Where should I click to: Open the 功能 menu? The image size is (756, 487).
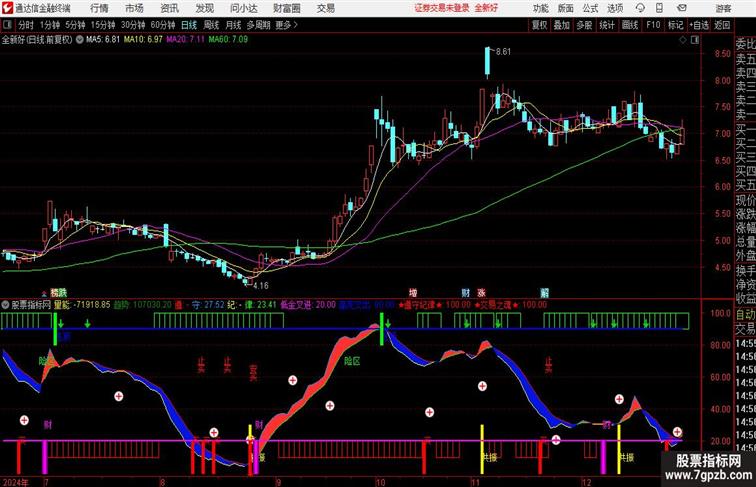point(540,8)
